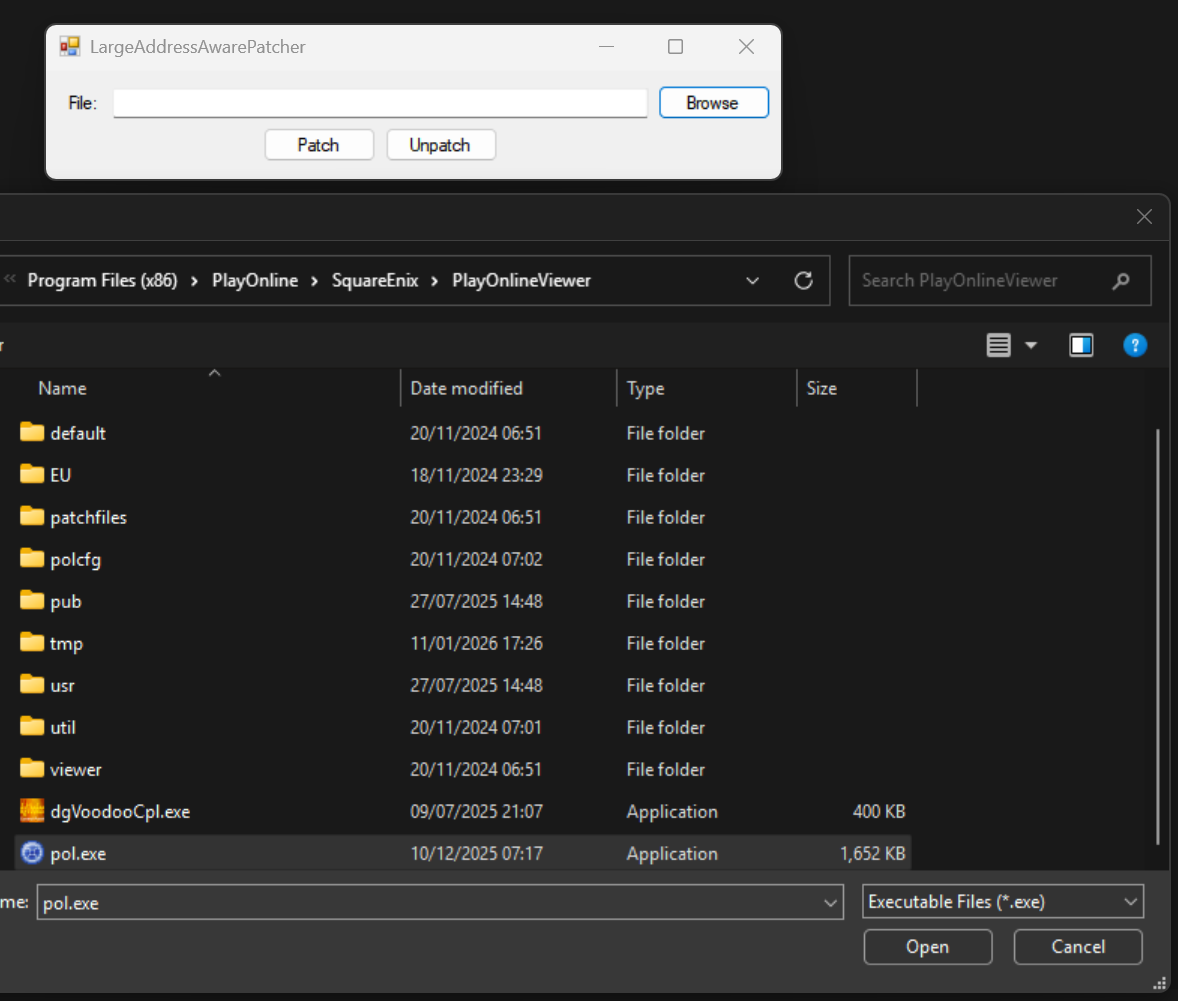This screenshot has width=1178, height=1001.
Task: Click the Patch button
Action: (x=318, y=145)
